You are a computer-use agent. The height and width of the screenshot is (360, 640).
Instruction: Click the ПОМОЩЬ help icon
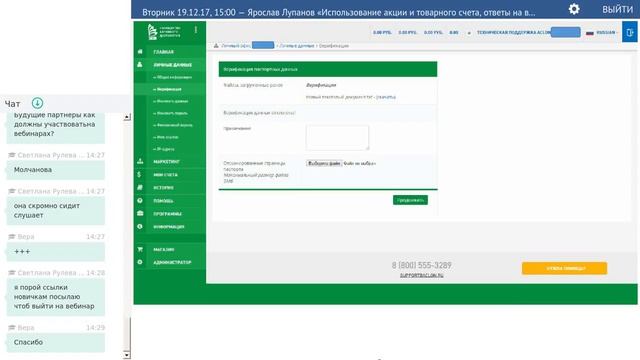pos(140,200)
